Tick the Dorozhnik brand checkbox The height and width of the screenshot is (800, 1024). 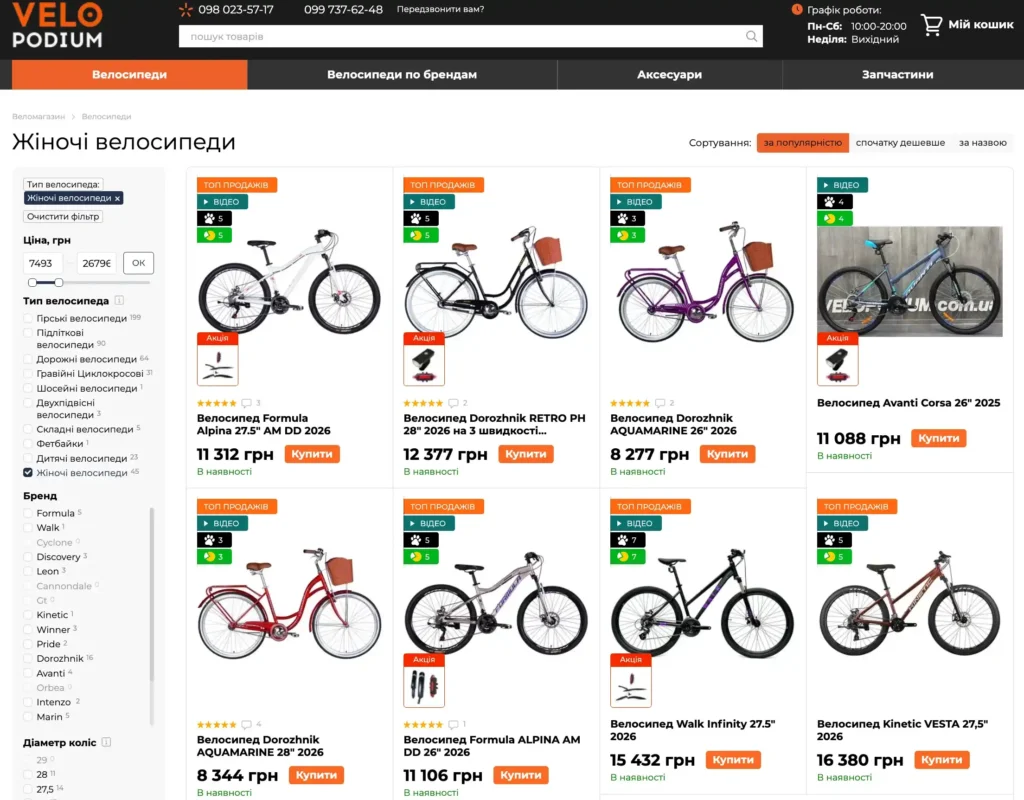(27, 658)
